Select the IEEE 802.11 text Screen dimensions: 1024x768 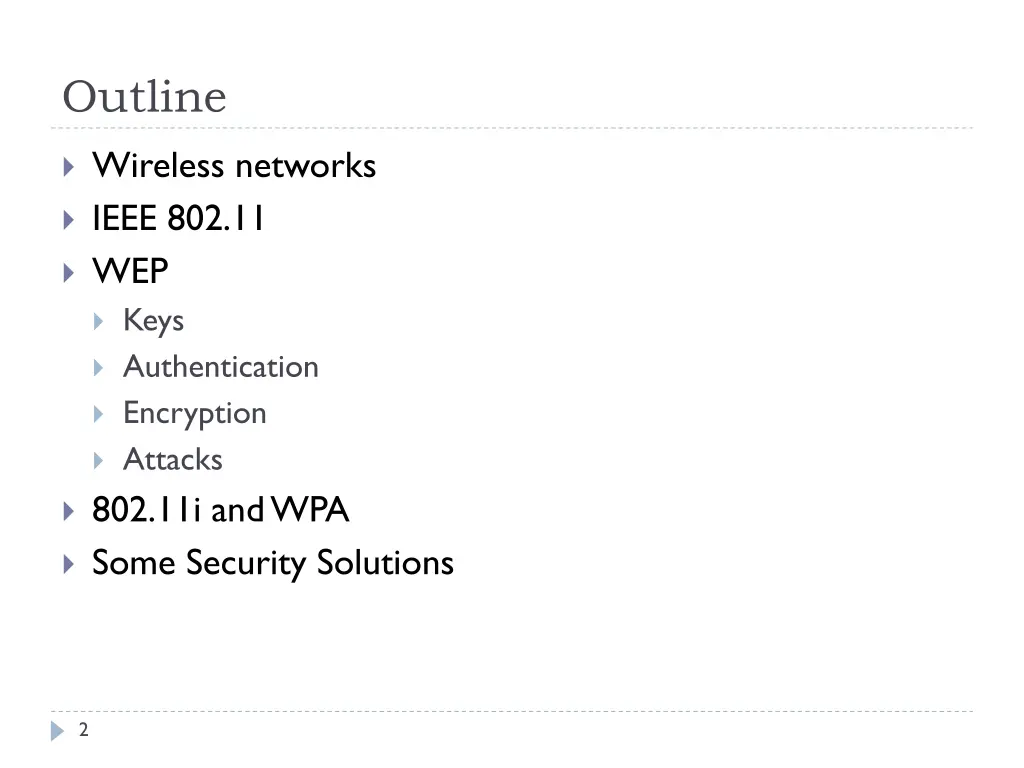click(x=178, y=217)
